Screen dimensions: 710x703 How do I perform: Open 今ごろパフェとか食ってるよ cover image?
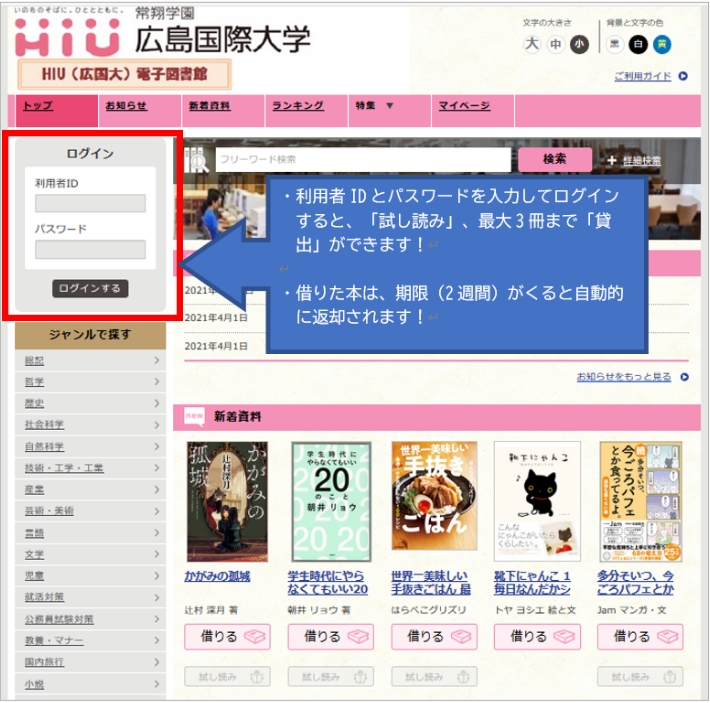pyautogui.click(x=641, y=502)
